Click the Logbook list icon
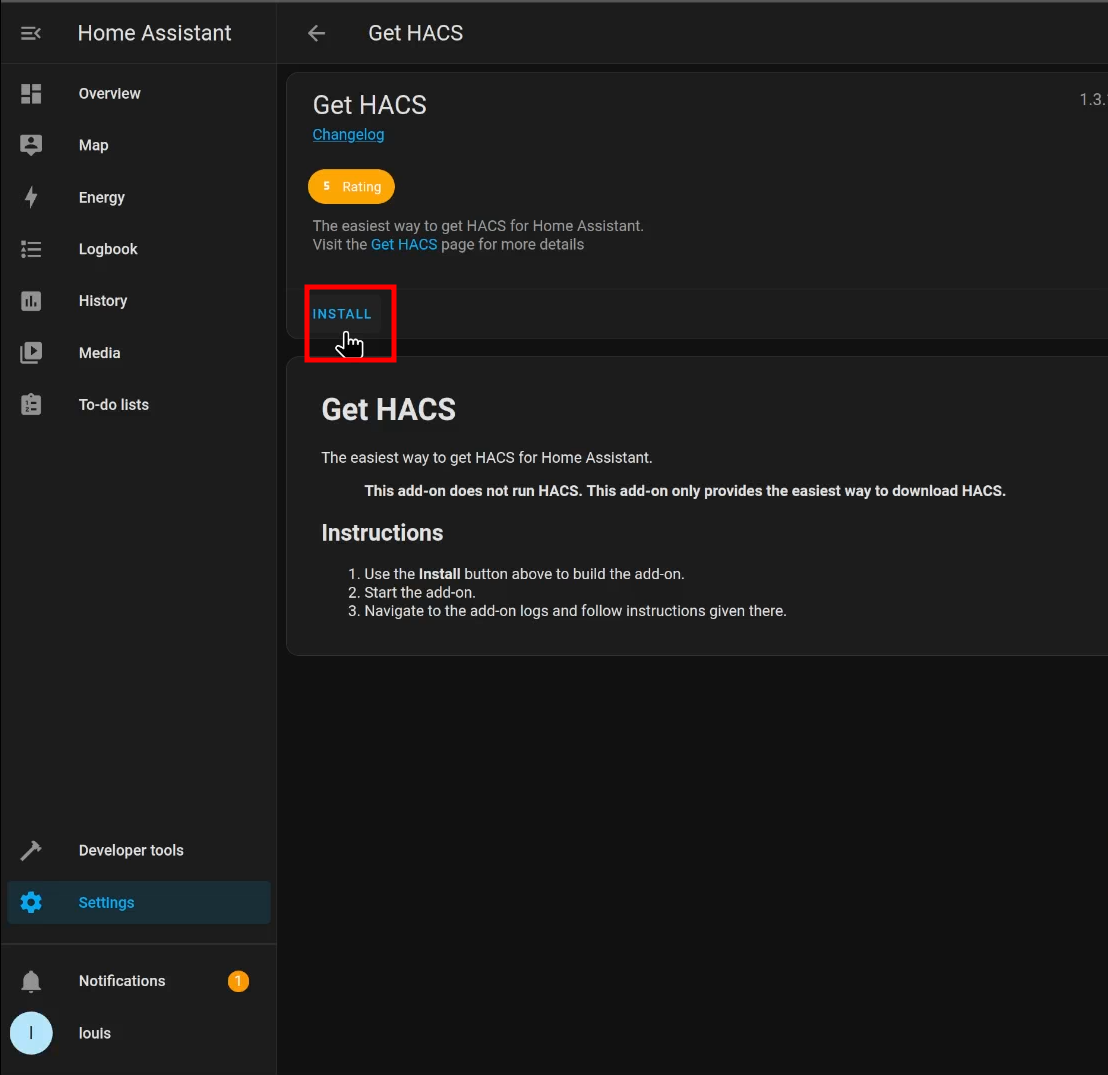The height and width of the screenshot is (1075, 1108). (31, 249)
